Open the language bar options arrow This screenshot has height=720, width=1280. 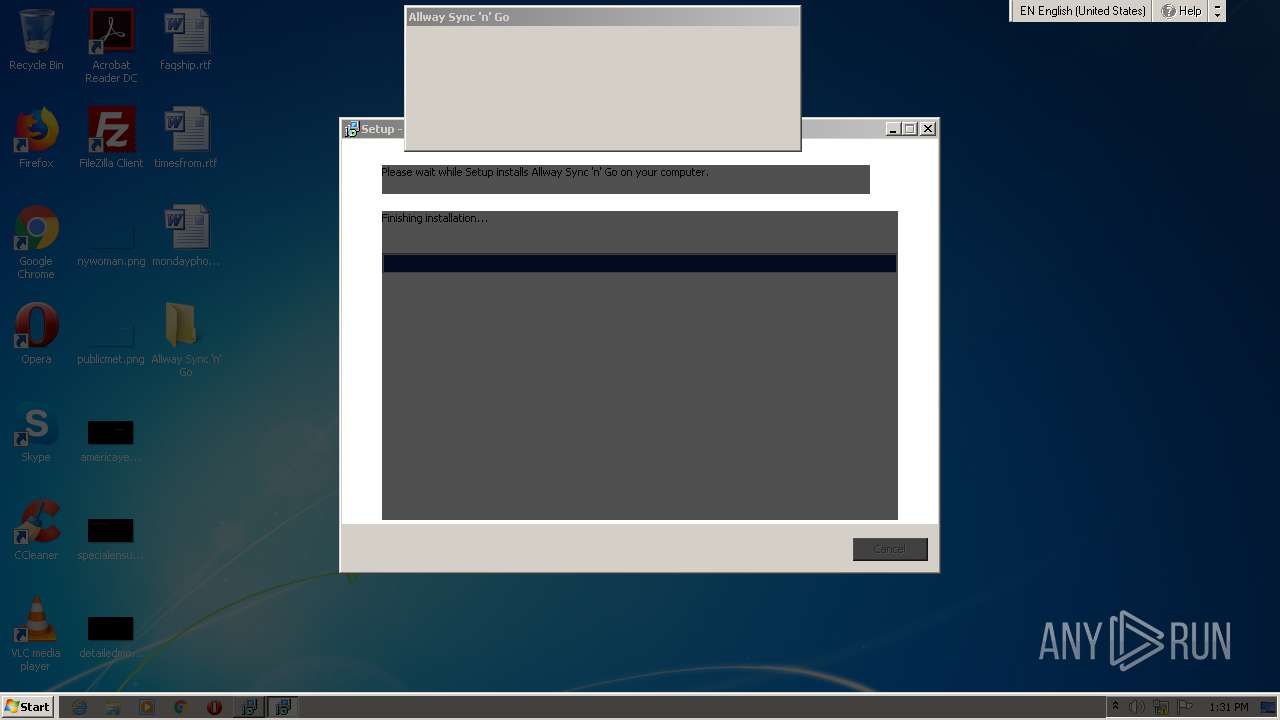[1217, 11]
